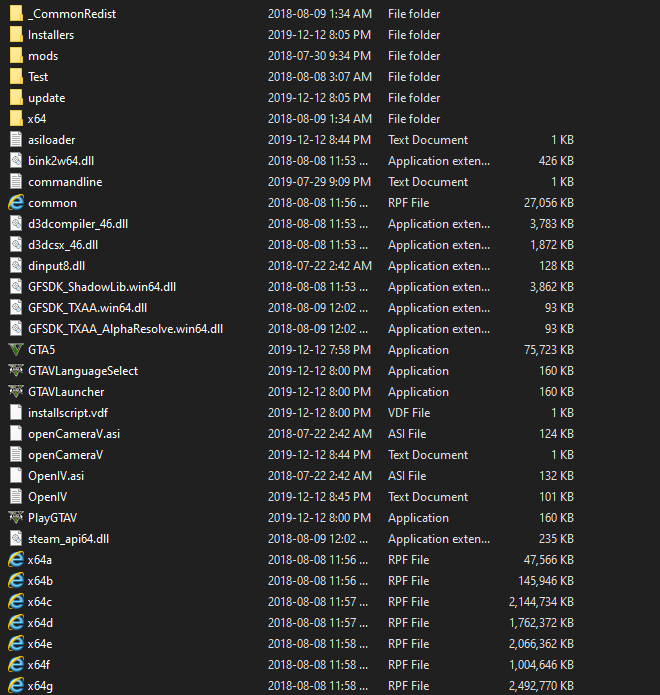Select the dinput8.dll file icon

[16, 266]
